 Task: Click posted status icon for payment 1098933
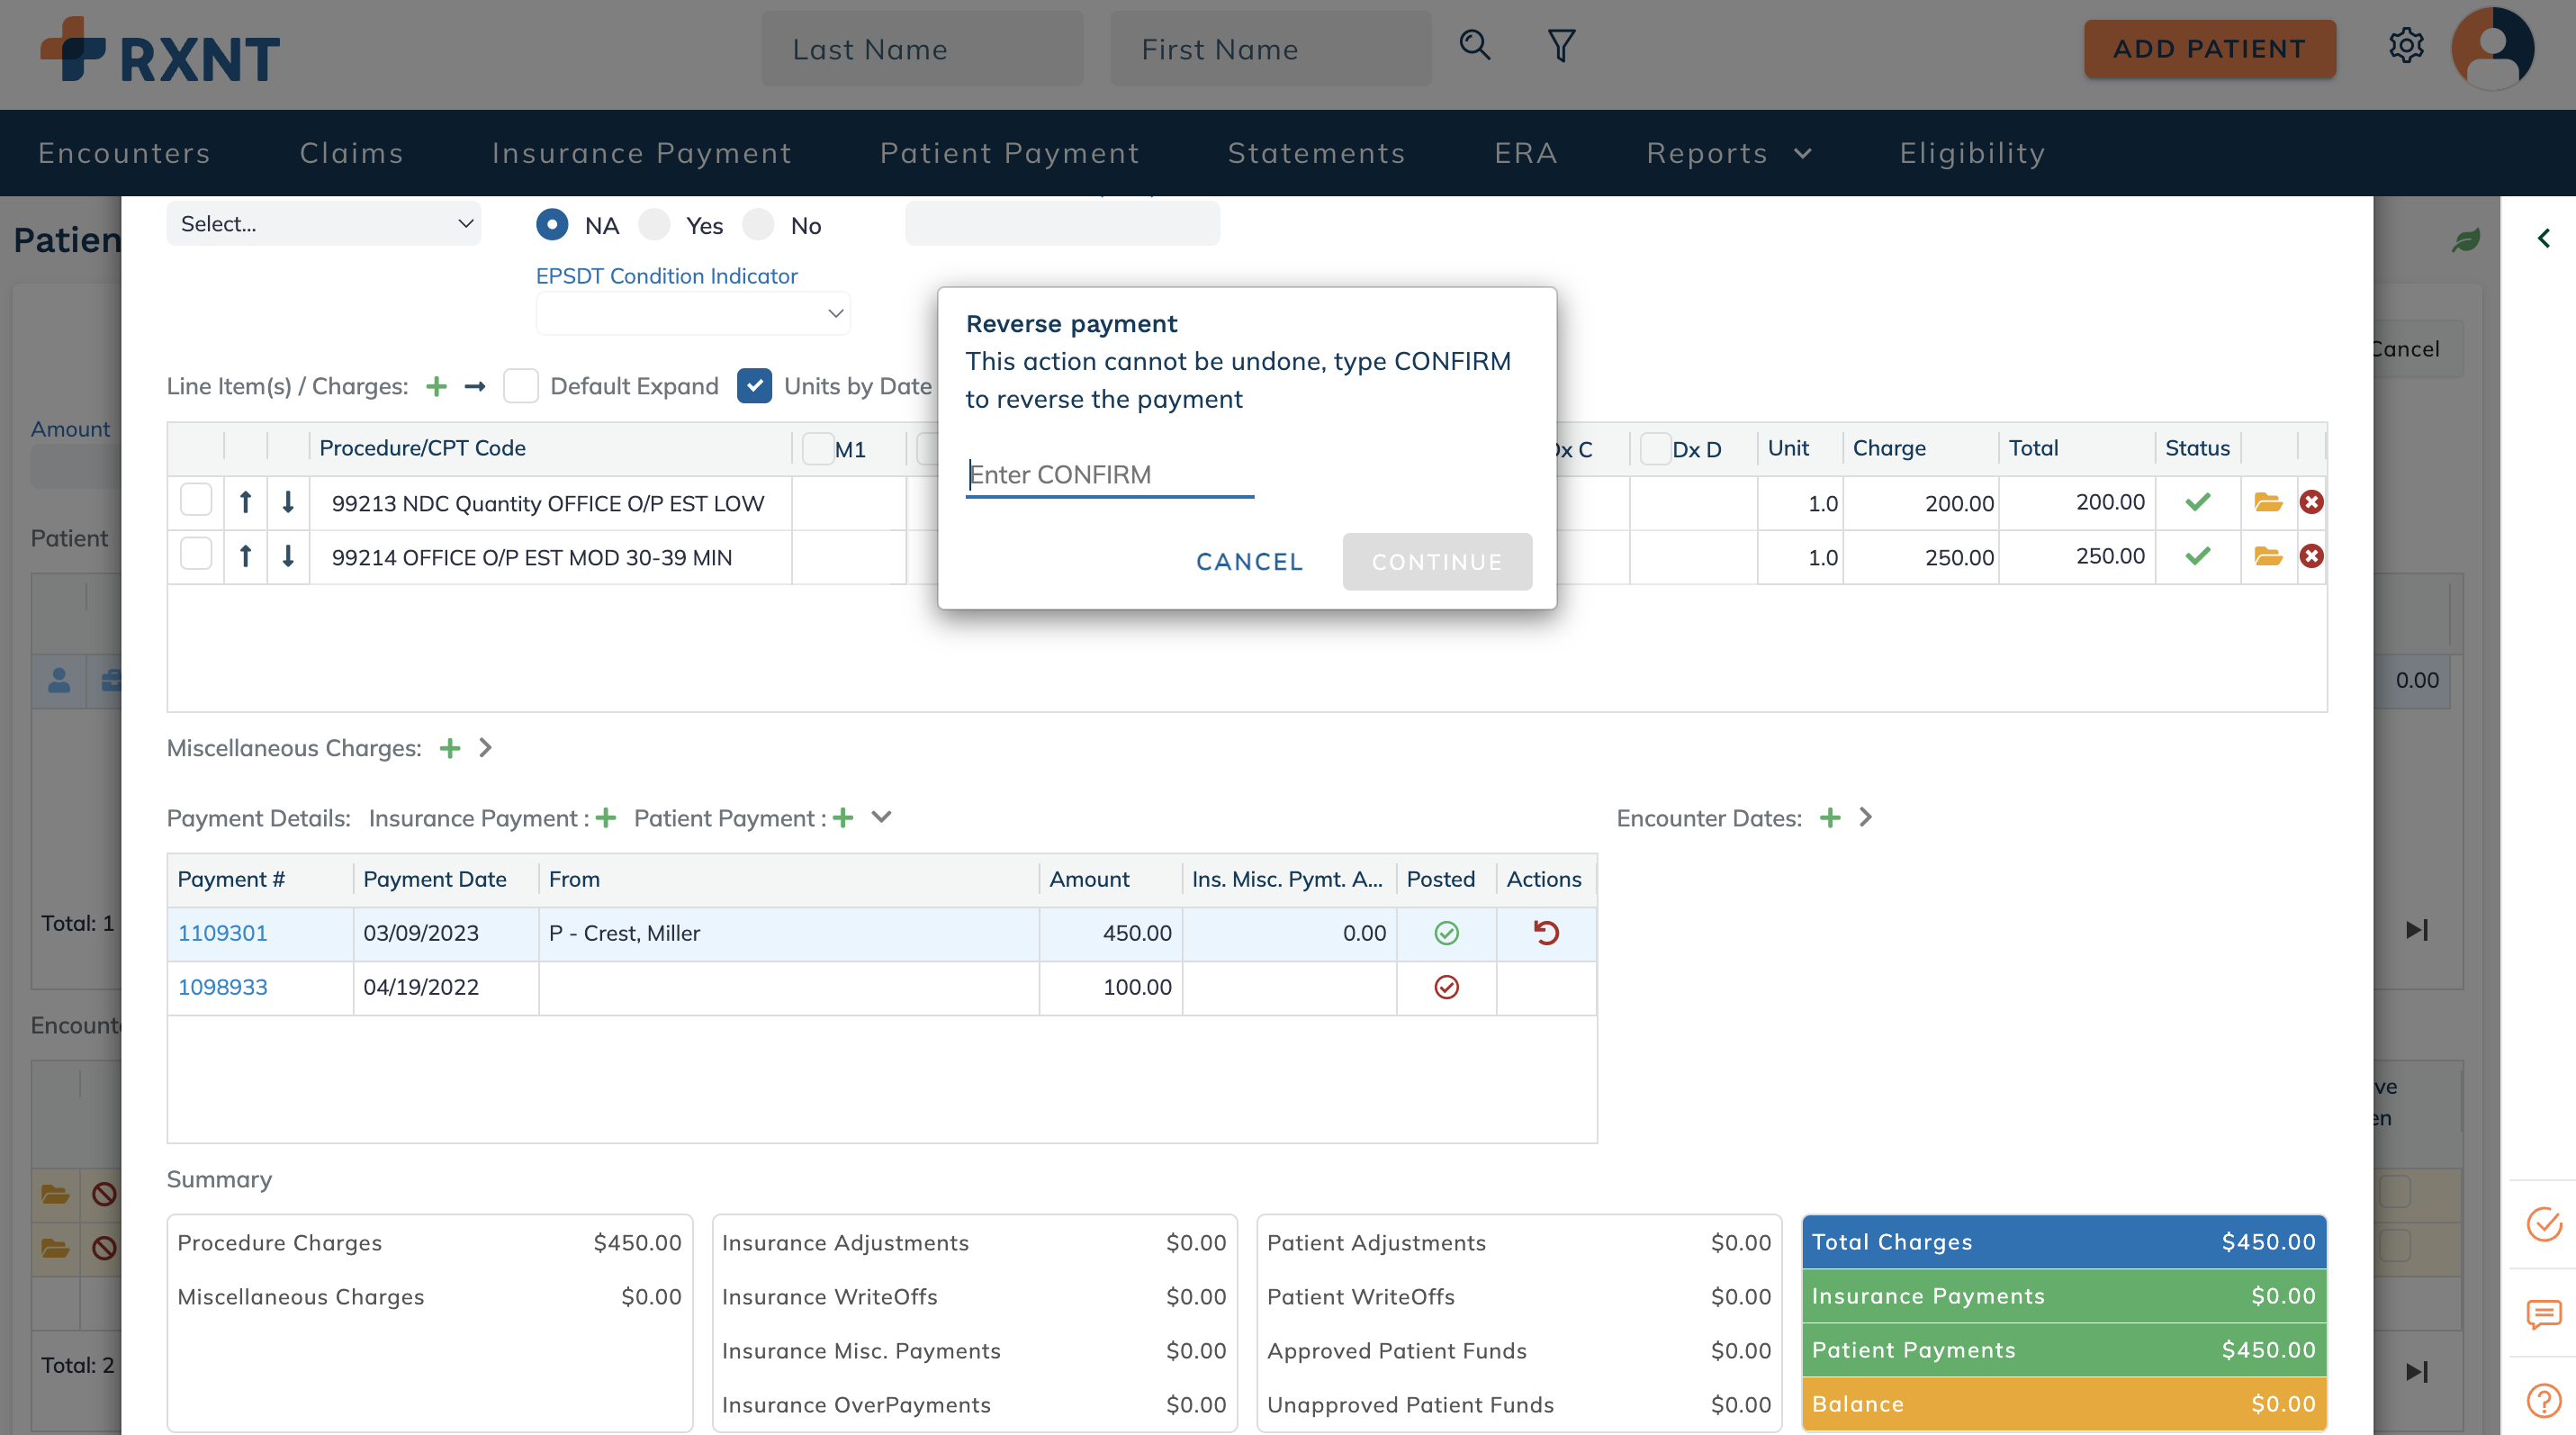(1446, 987)
